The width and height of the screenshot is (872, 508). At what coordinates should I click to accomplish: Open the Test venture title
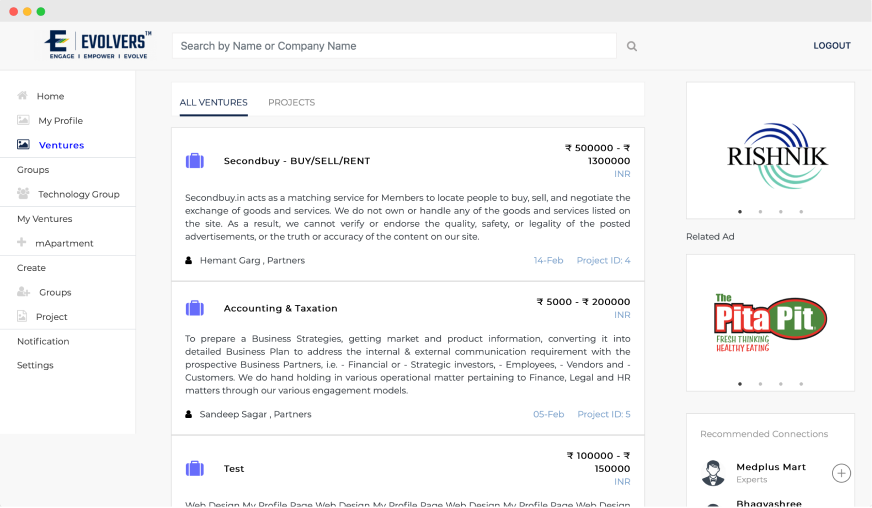(x=234, y=468)
